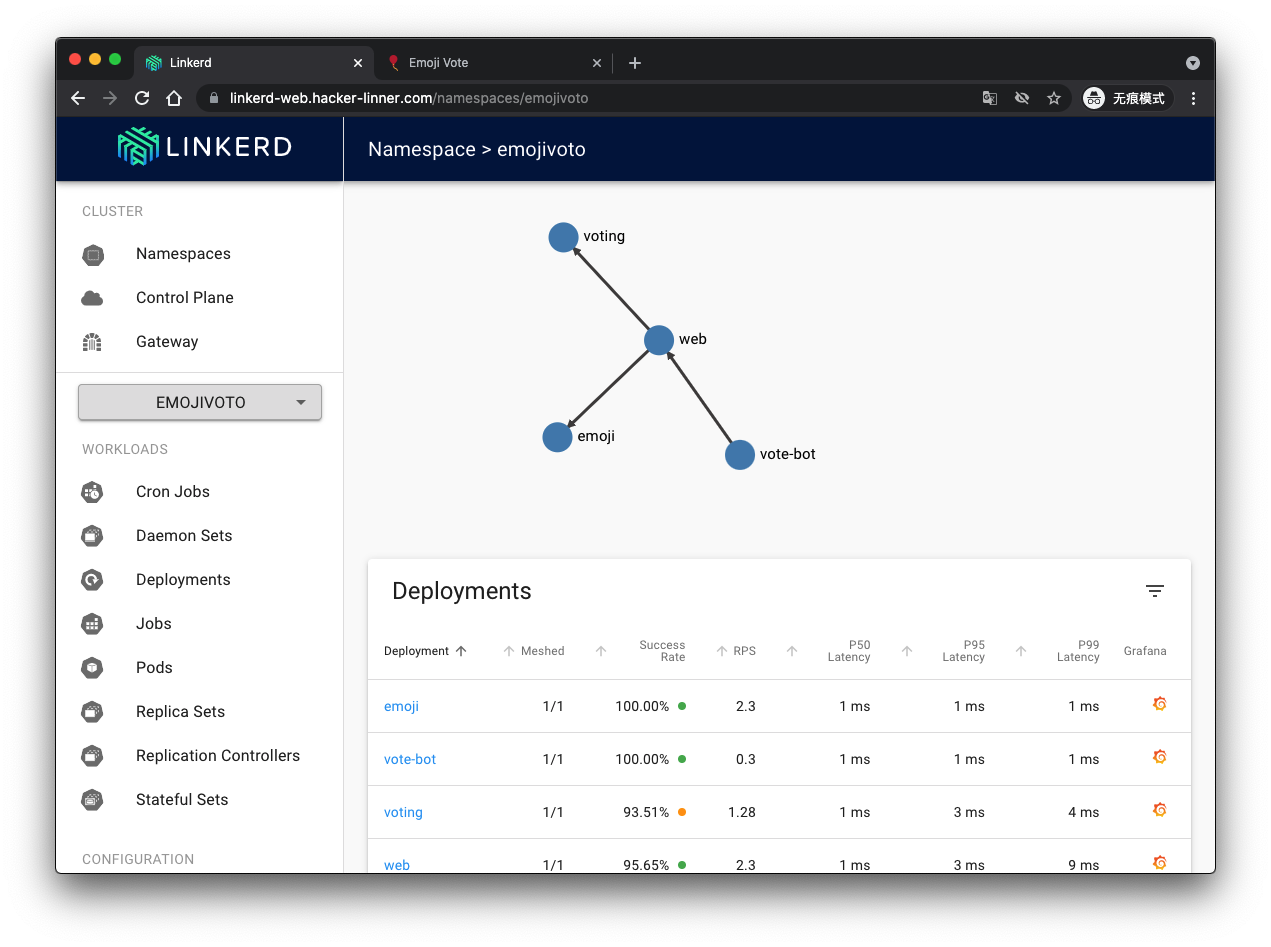Screen dimensions: 1271x947
Task: Open Grafana dashboard for voting row
Action: pyautogui.click(x=1160, y=810)
